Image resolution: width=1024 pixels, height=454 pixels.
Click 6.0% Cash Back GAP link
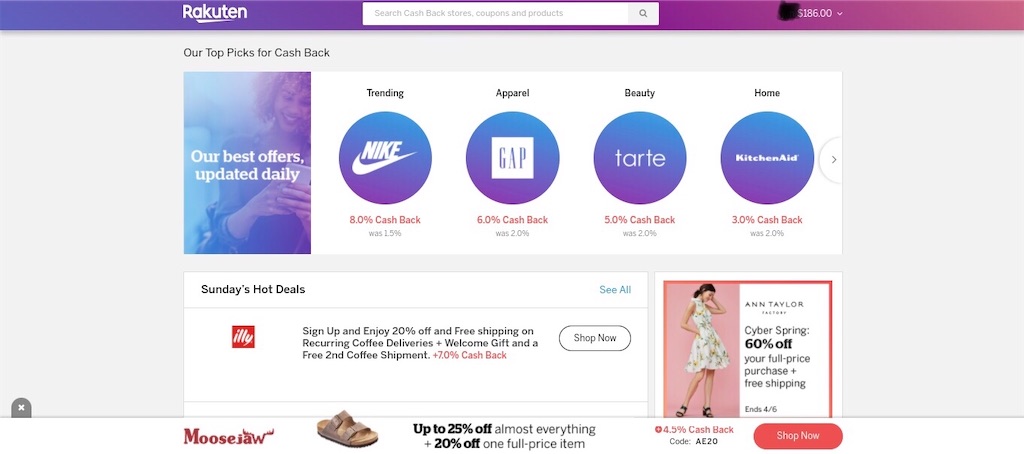[x=513, y=219]
